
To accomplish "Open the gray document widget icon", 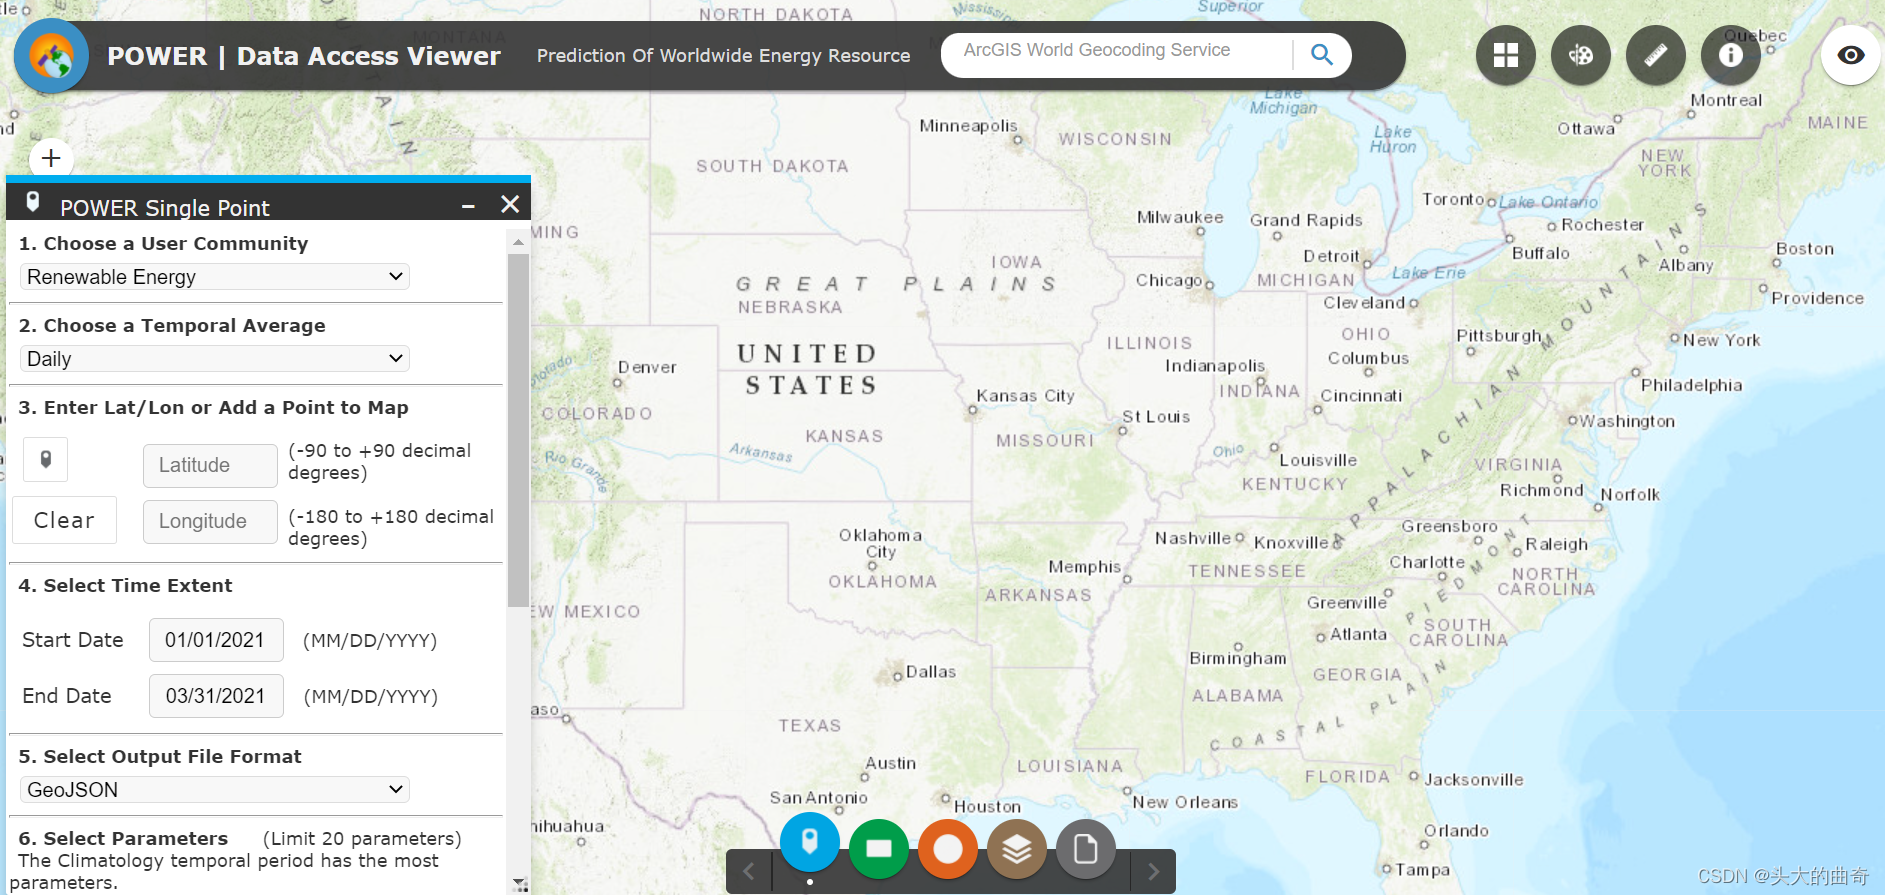I will (1085, 849).
